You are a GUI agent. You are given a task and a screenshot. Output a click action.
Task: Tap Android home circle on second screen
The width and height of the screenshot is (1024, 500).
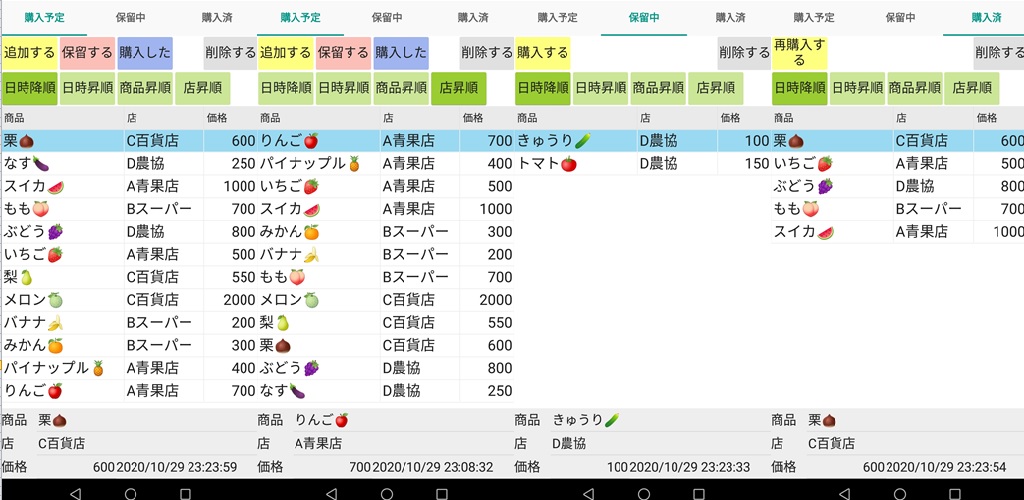387,493
